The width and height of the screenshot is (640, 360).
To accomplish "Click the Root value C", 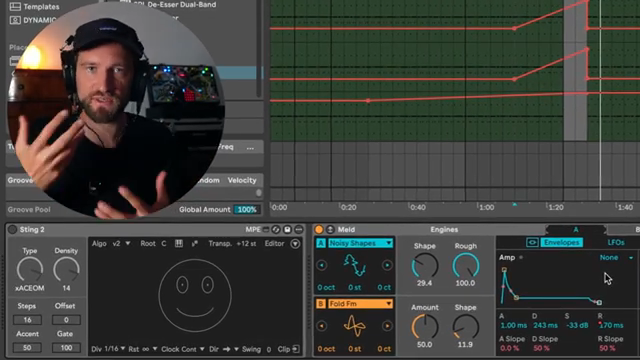I will point(164,243).
